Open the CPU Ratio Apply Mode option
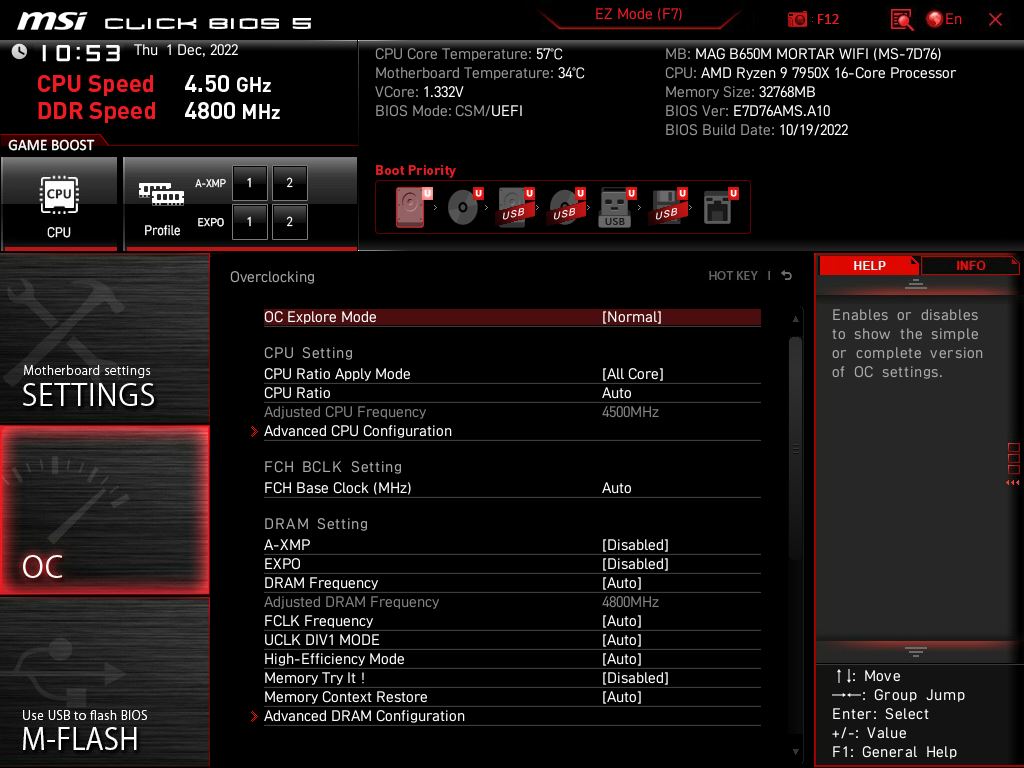This screenshot has height=768, width=1024. click(x=512, y=374)
